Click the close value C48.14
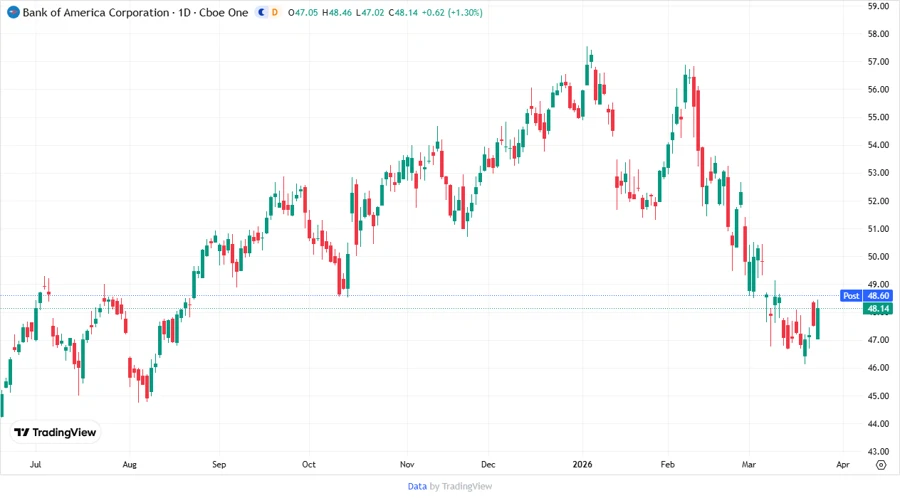The image size is (900, 498). pyautogui.click(x=403, y=12)
